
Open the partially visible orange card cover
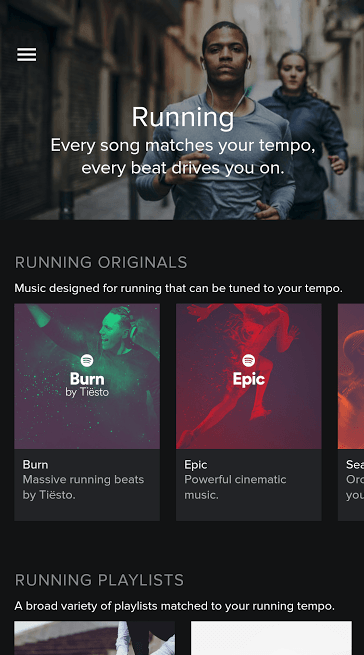[351, 376]
